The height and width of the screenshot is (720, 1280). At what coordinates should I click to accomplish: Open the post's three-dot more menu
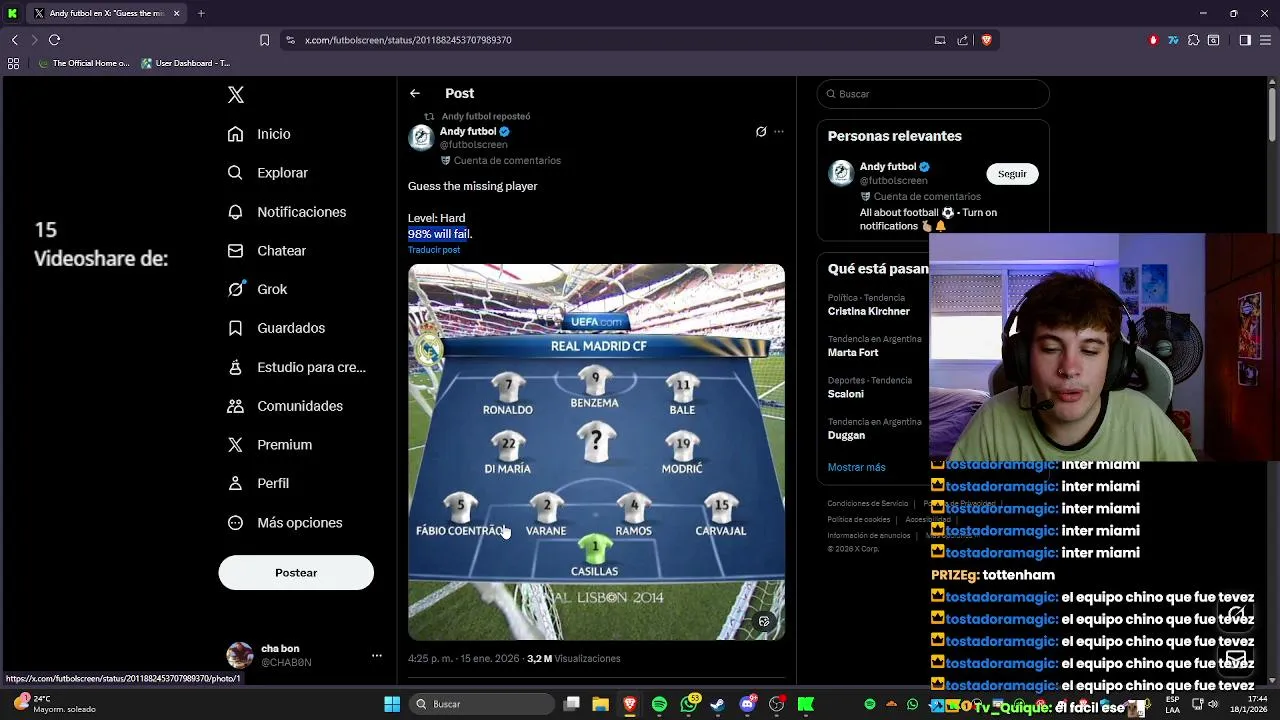(779, 132)
